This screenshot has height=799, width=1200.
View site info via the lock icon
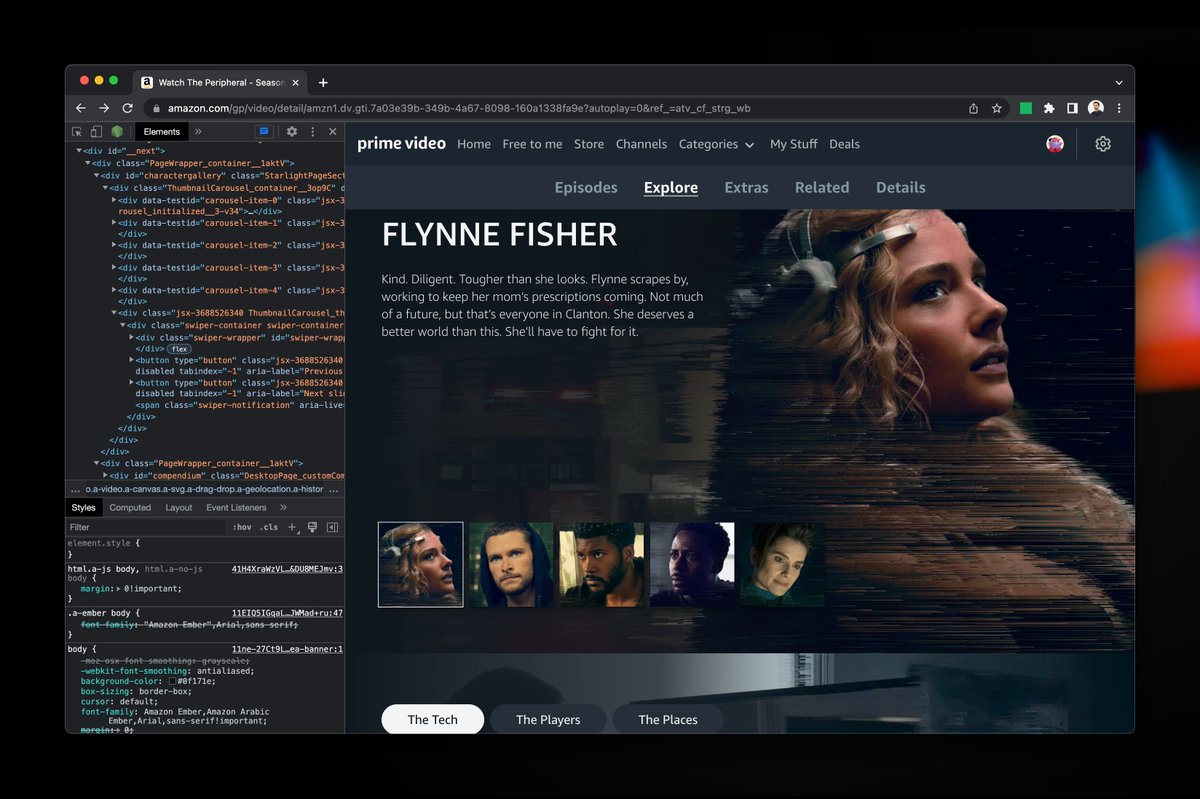pyautogui.click(x=155, y=108)
